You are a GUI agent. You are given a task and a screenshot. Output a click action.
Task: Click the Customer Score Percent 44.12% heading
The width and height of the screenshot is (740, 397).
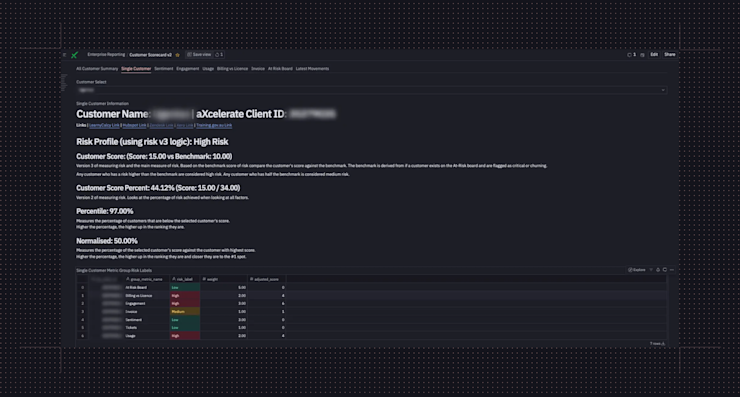pyautogui.click(x=158, y=188)
